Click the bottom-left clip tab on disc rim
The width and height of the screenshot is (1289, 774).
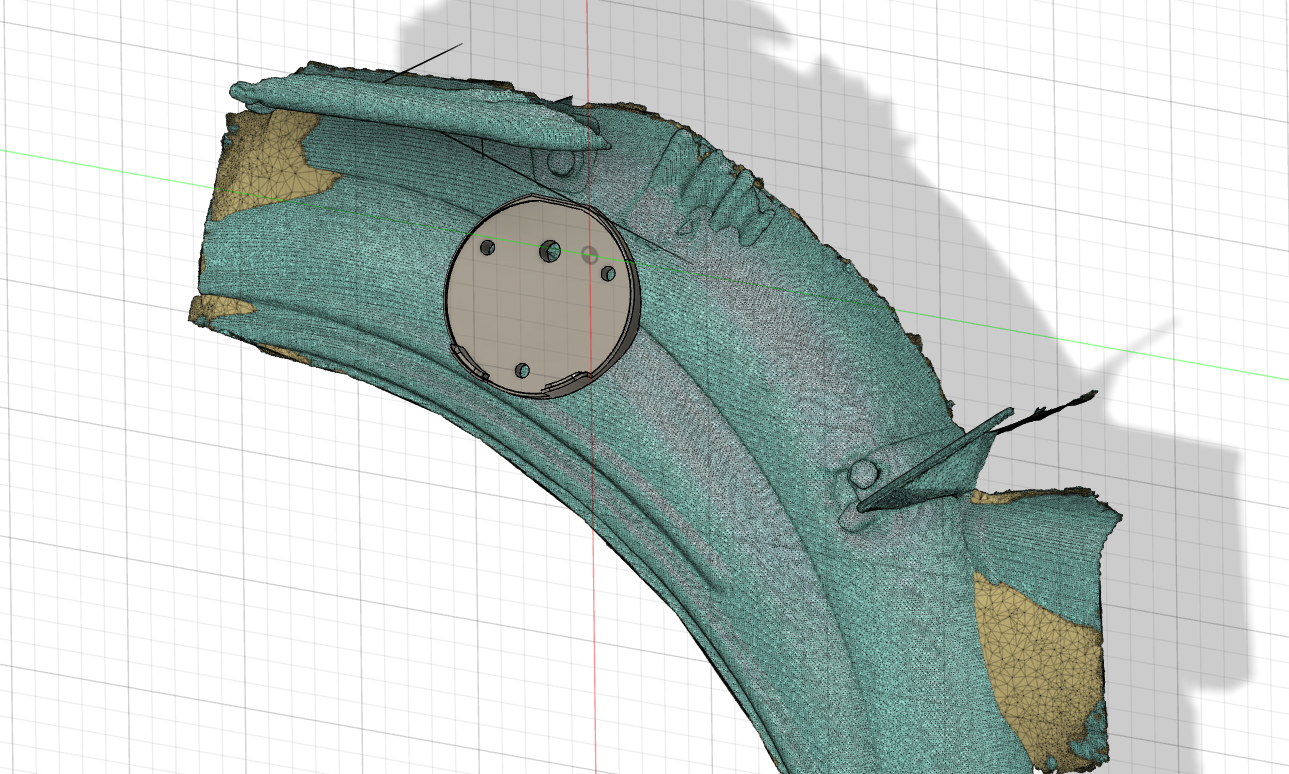pos(468,361)
